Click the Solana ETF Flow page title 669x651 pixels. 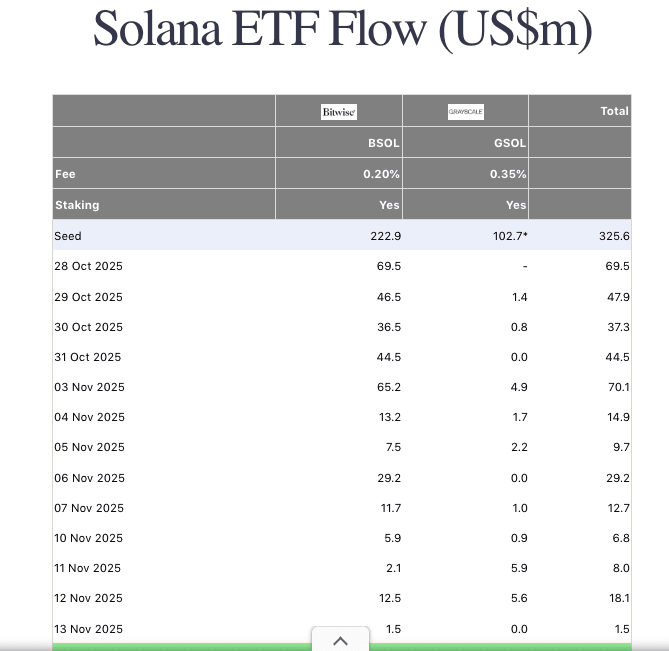(x=342, y=30)
